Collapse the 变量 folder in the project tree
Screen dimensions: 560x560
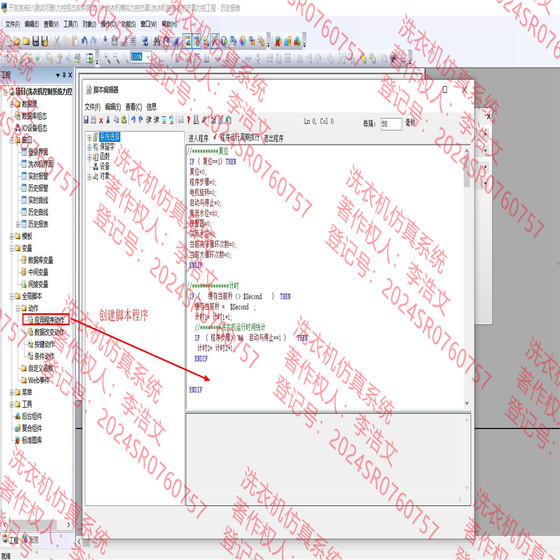coord(11,248)
